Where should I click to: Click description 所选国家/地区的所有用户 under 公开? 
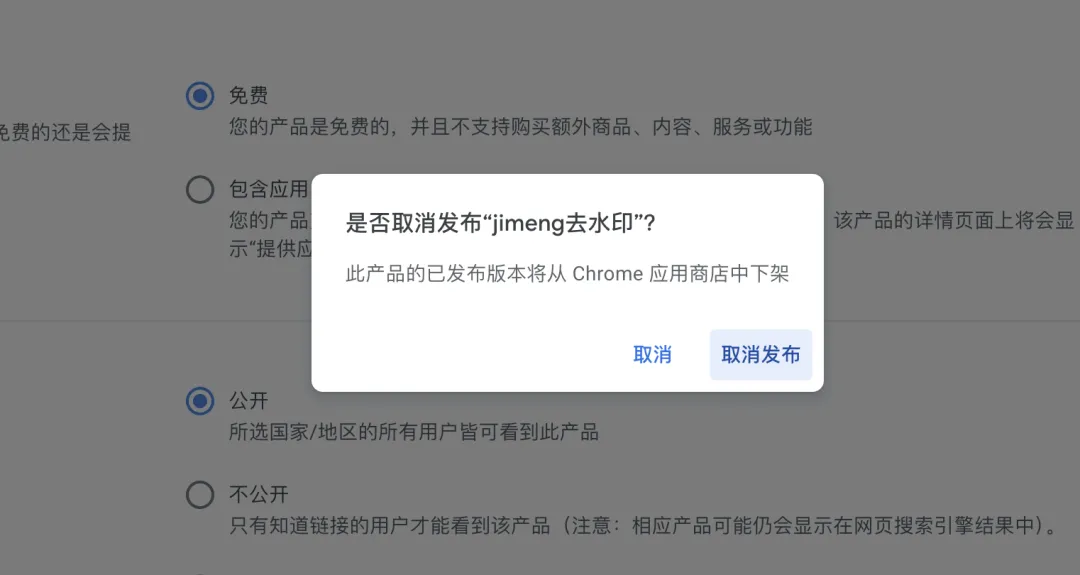point(413,432)
